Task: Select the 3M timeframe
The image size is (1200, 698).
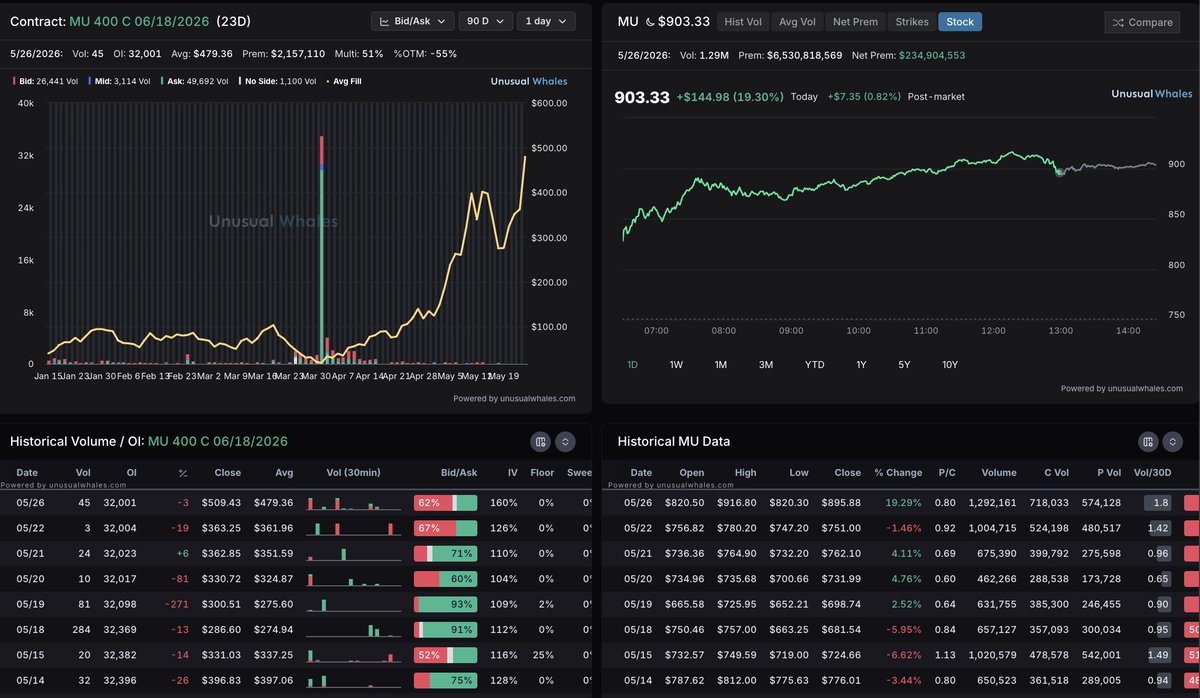Action: pyautogui.click(x=766, y=365)
